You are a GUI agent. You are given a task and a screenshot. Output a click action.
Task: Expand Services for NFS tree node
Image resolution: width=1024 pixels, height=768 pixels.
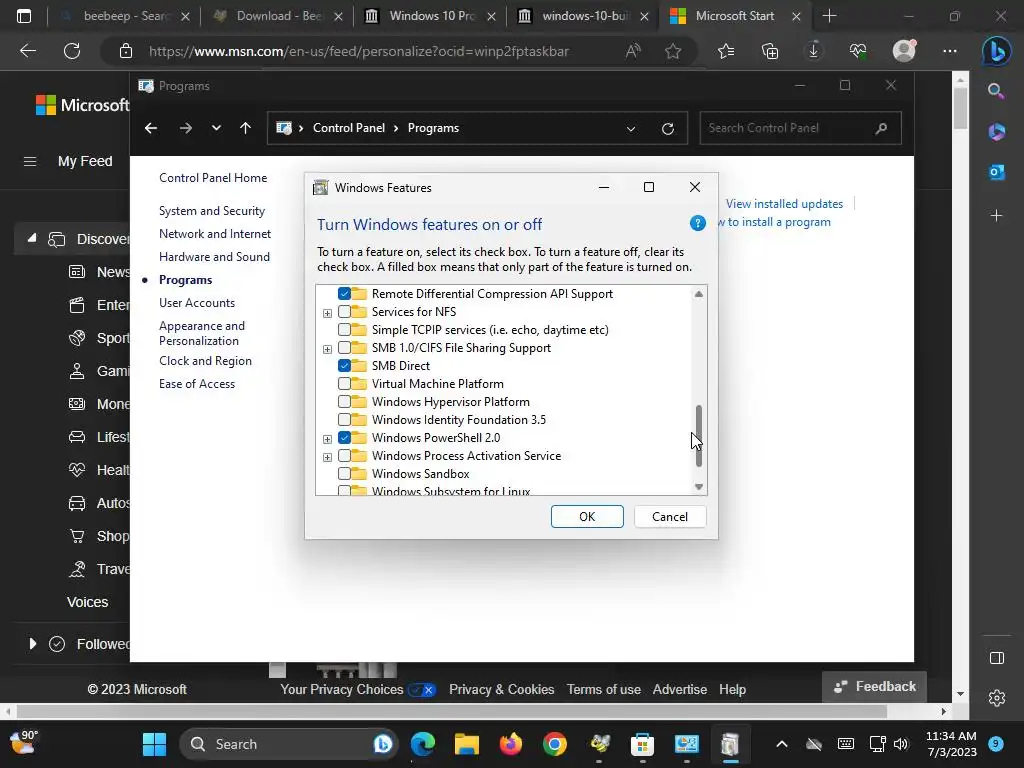tap(327, 313)
